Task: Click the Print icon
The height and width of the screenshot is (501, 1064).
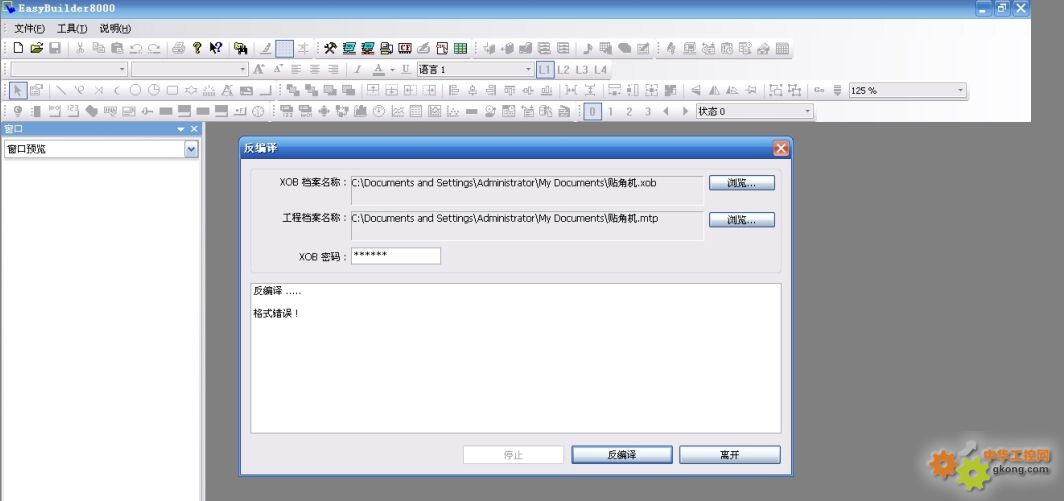Action: (x=178, y=48)
